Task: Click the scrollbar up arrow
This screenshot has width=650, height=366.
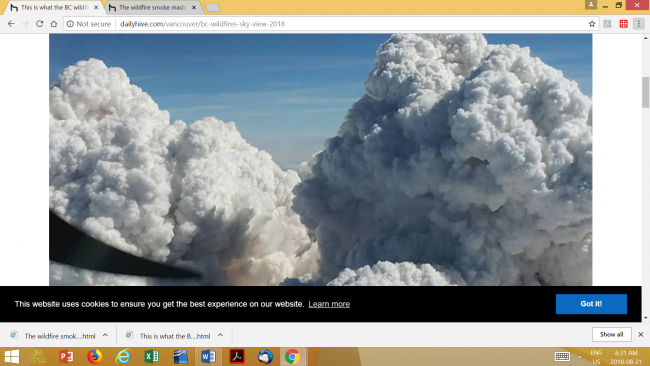Action: point(645,38)
